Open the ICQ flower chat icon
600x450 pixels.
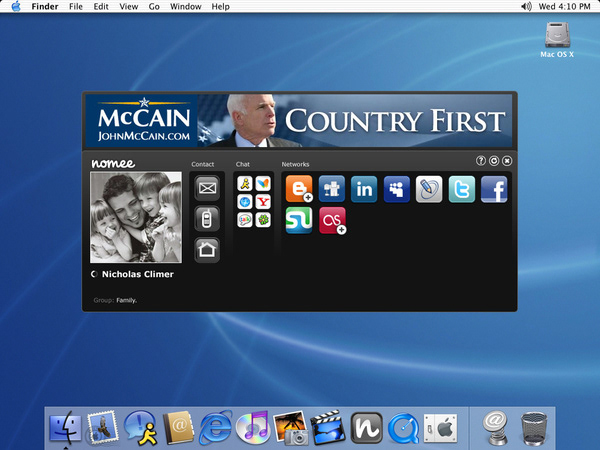263,220
